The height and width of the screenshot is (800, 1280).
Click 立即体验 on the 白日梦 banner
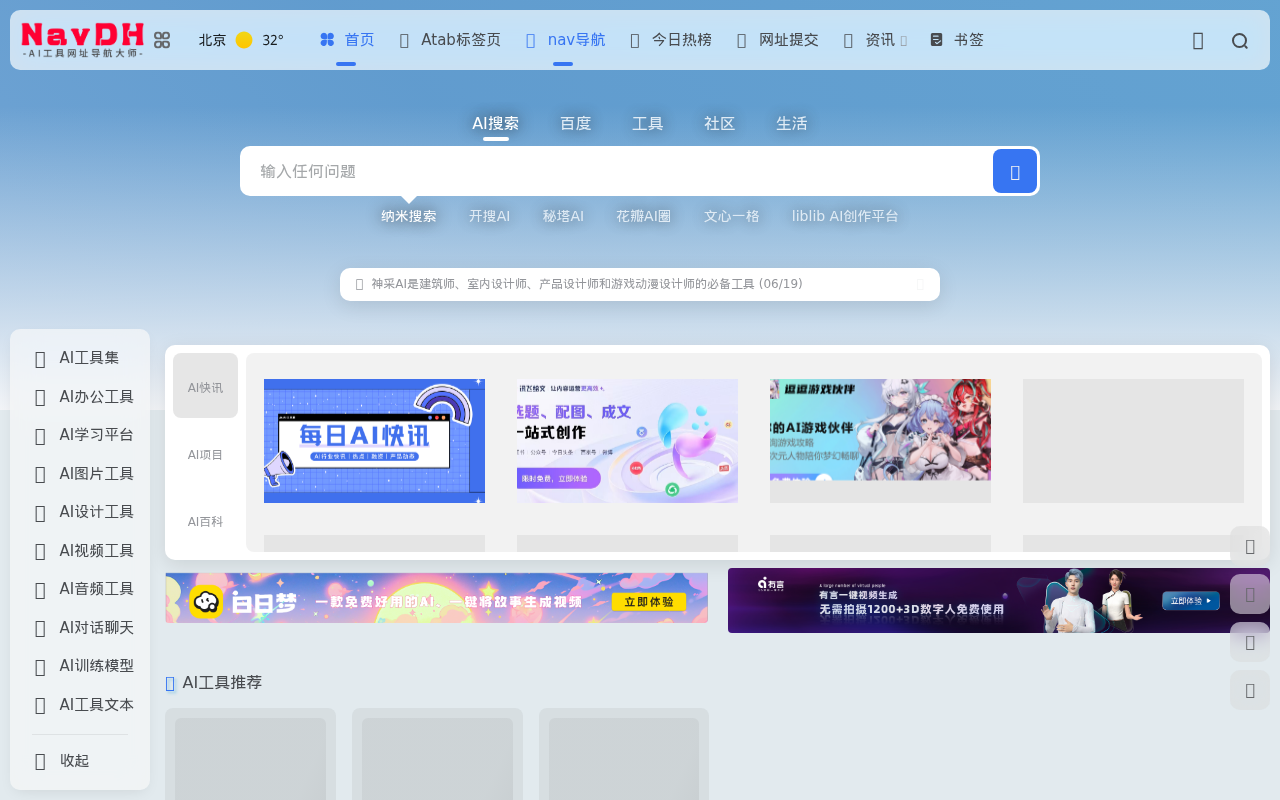[x=648, y=602]
